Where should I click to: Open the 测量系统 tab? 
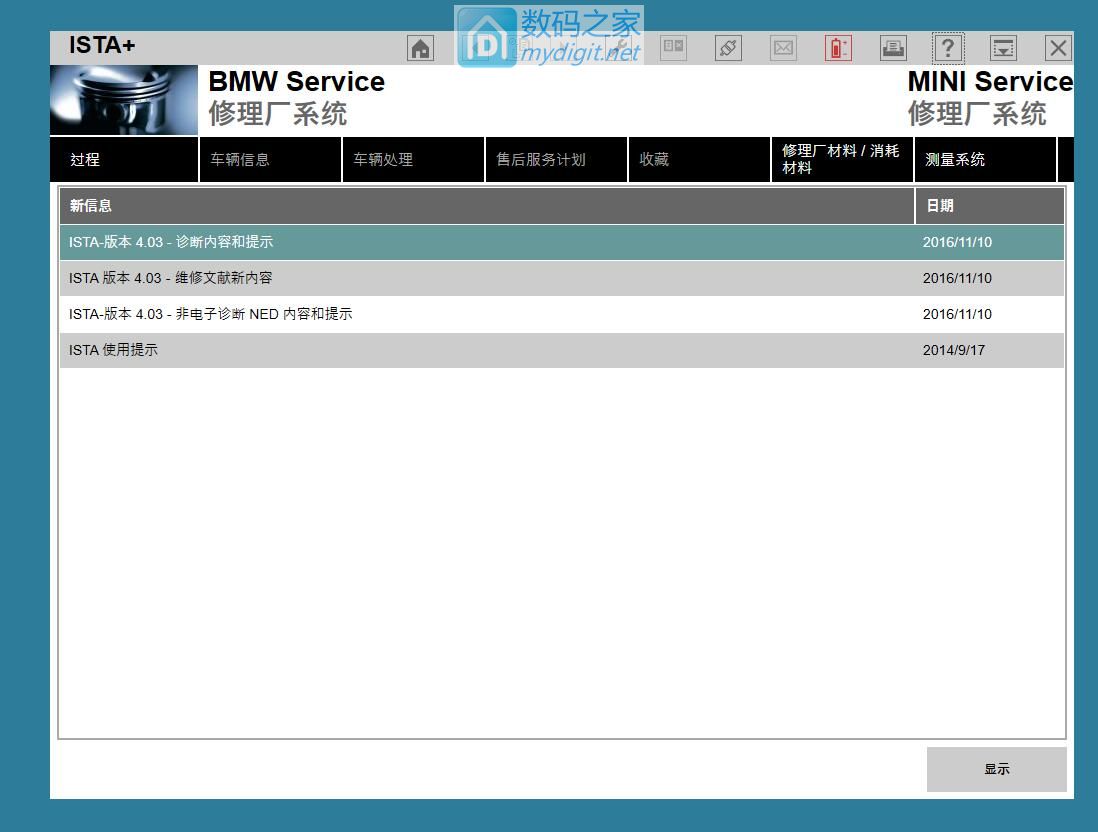(x=985, y=160)
